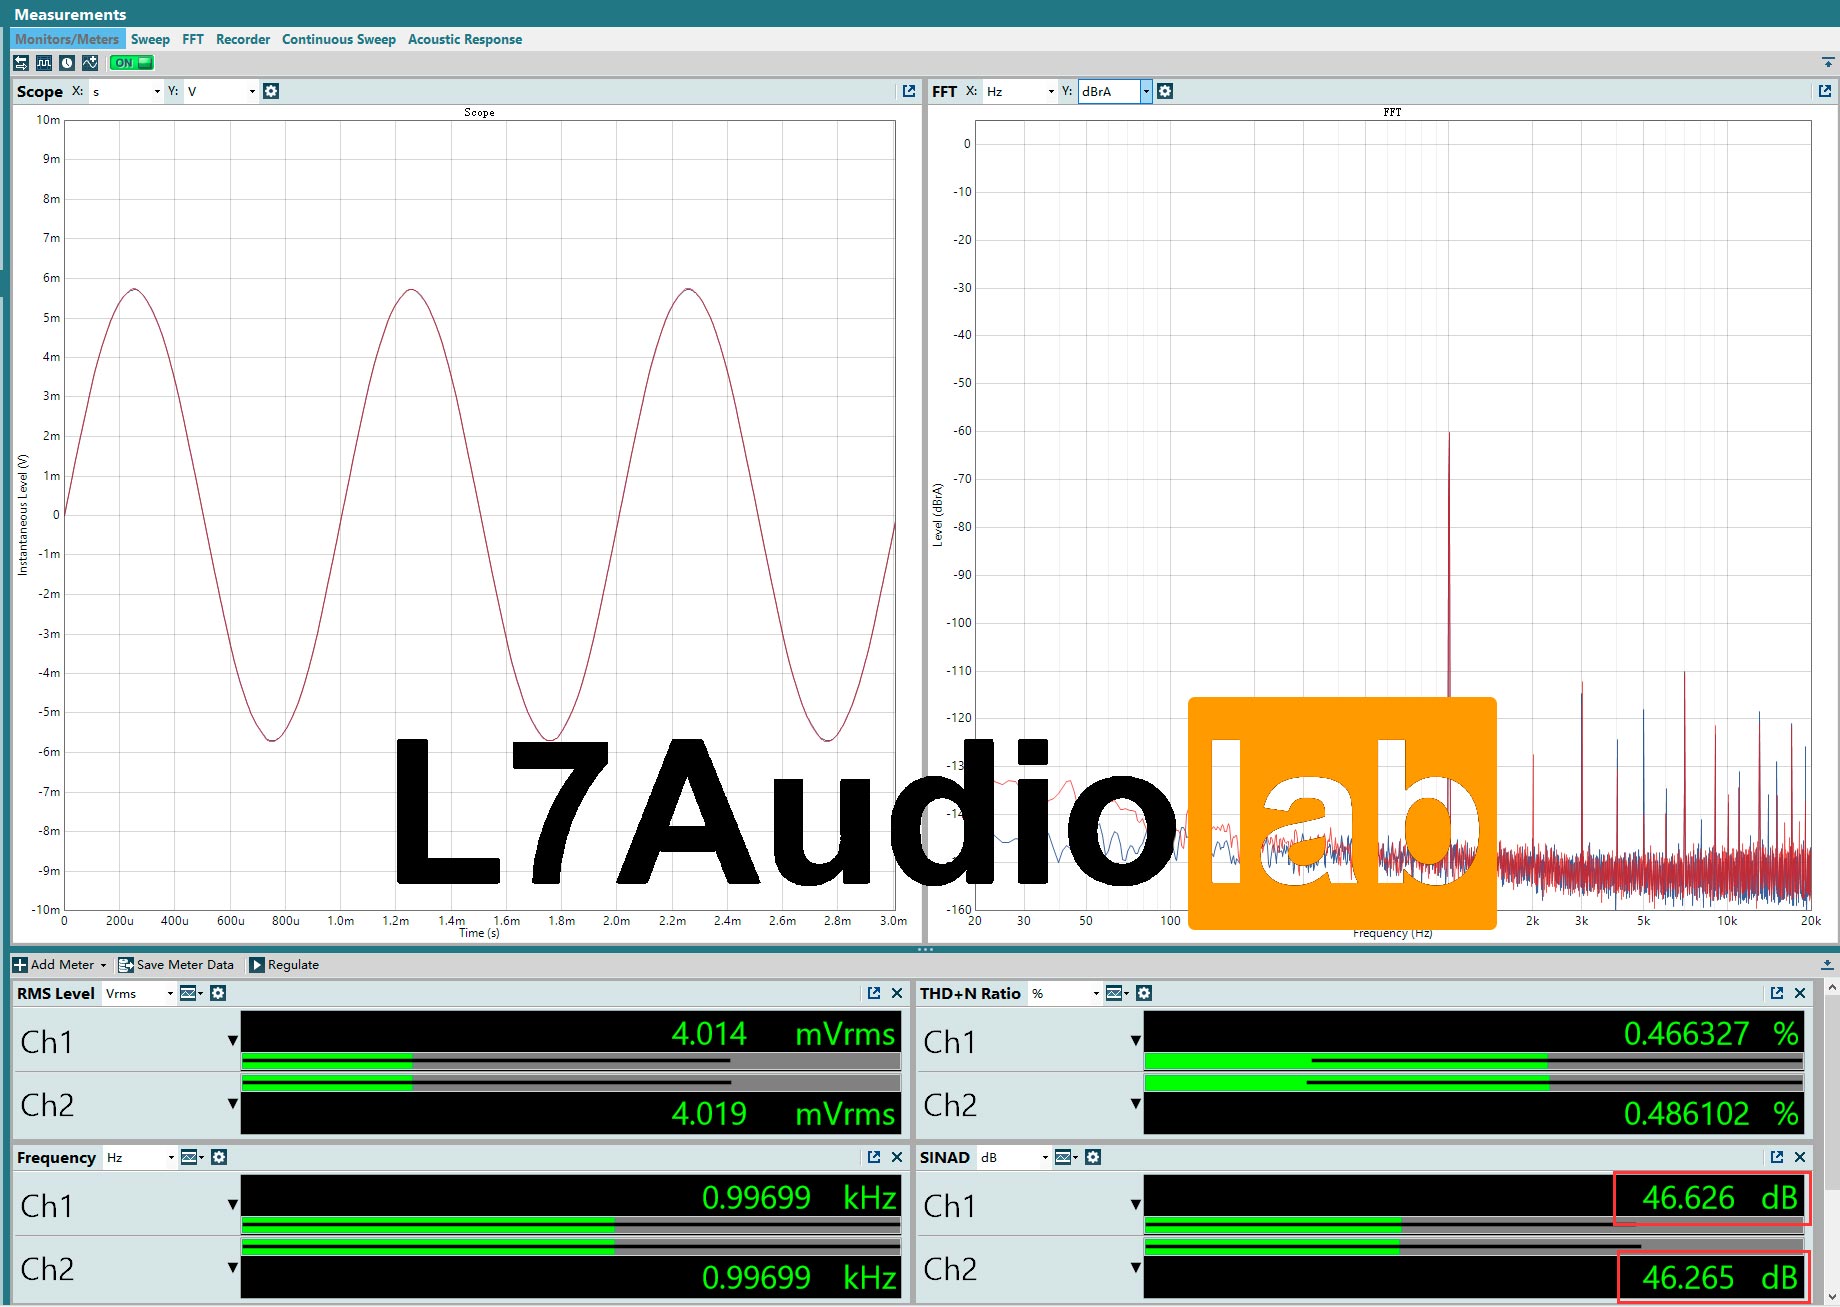Open SINAD meter settings gear
The height and width of the screenshot is (1307, 1840).
1093,1157
